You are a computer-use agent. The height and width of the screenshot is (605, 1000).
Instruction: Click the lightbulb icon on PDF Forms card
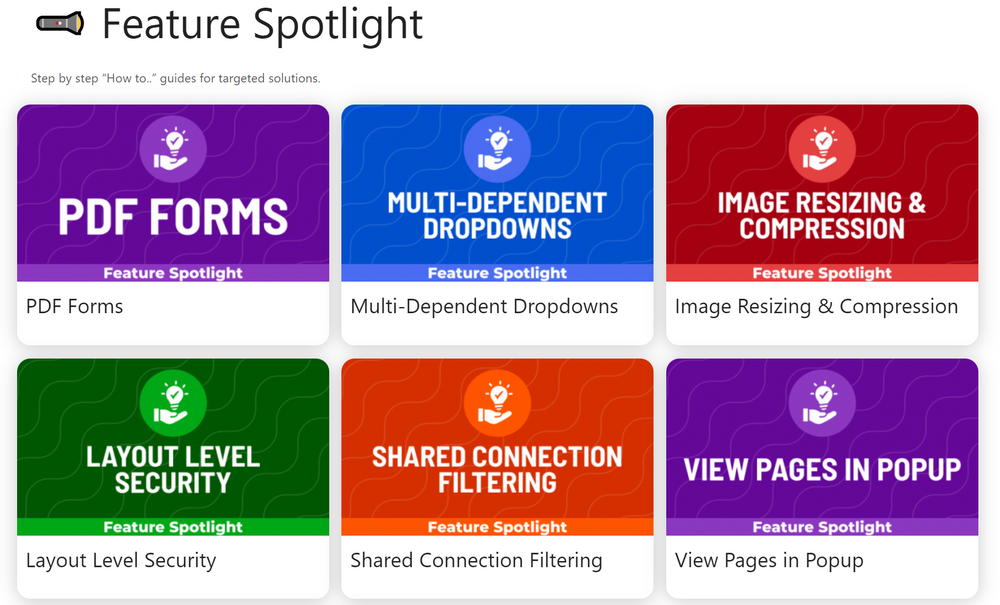173,149
